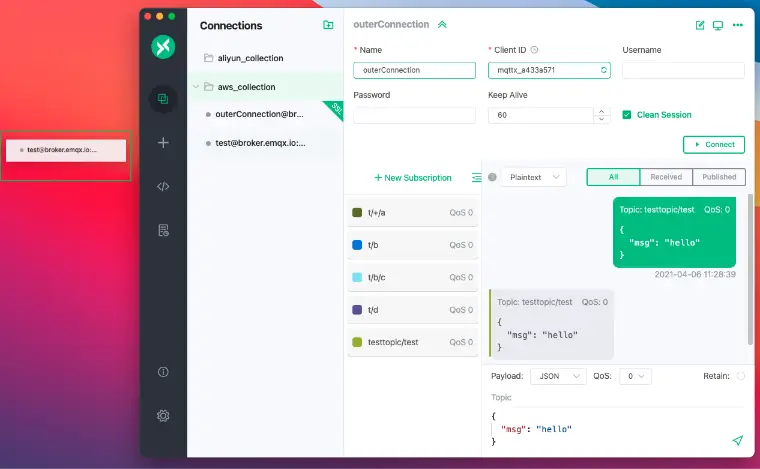Open the Payload JSON dropdown
This screenshot has width=760, height=469.
point(558,377)
